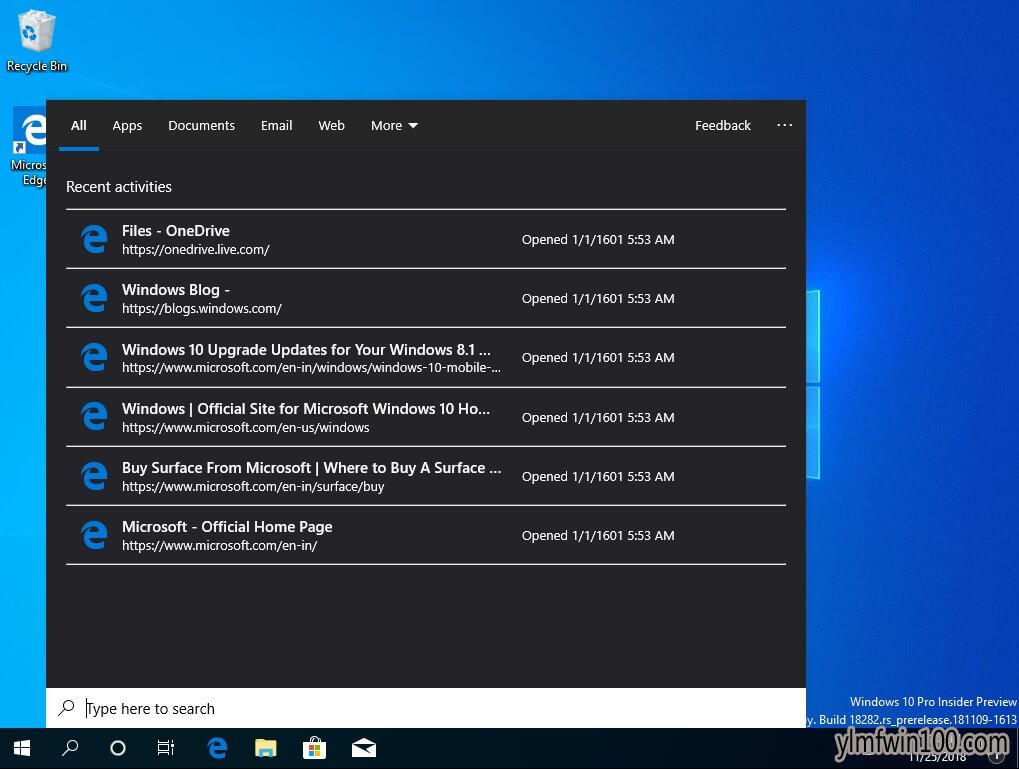Click the microsoft.com/en-us/windows URL text

[x=246, y=428]
